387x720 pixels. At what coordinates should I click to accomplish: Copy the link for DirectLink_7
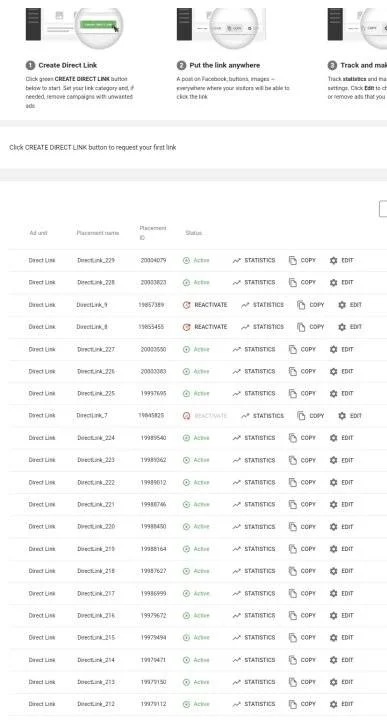coord(311,416)
